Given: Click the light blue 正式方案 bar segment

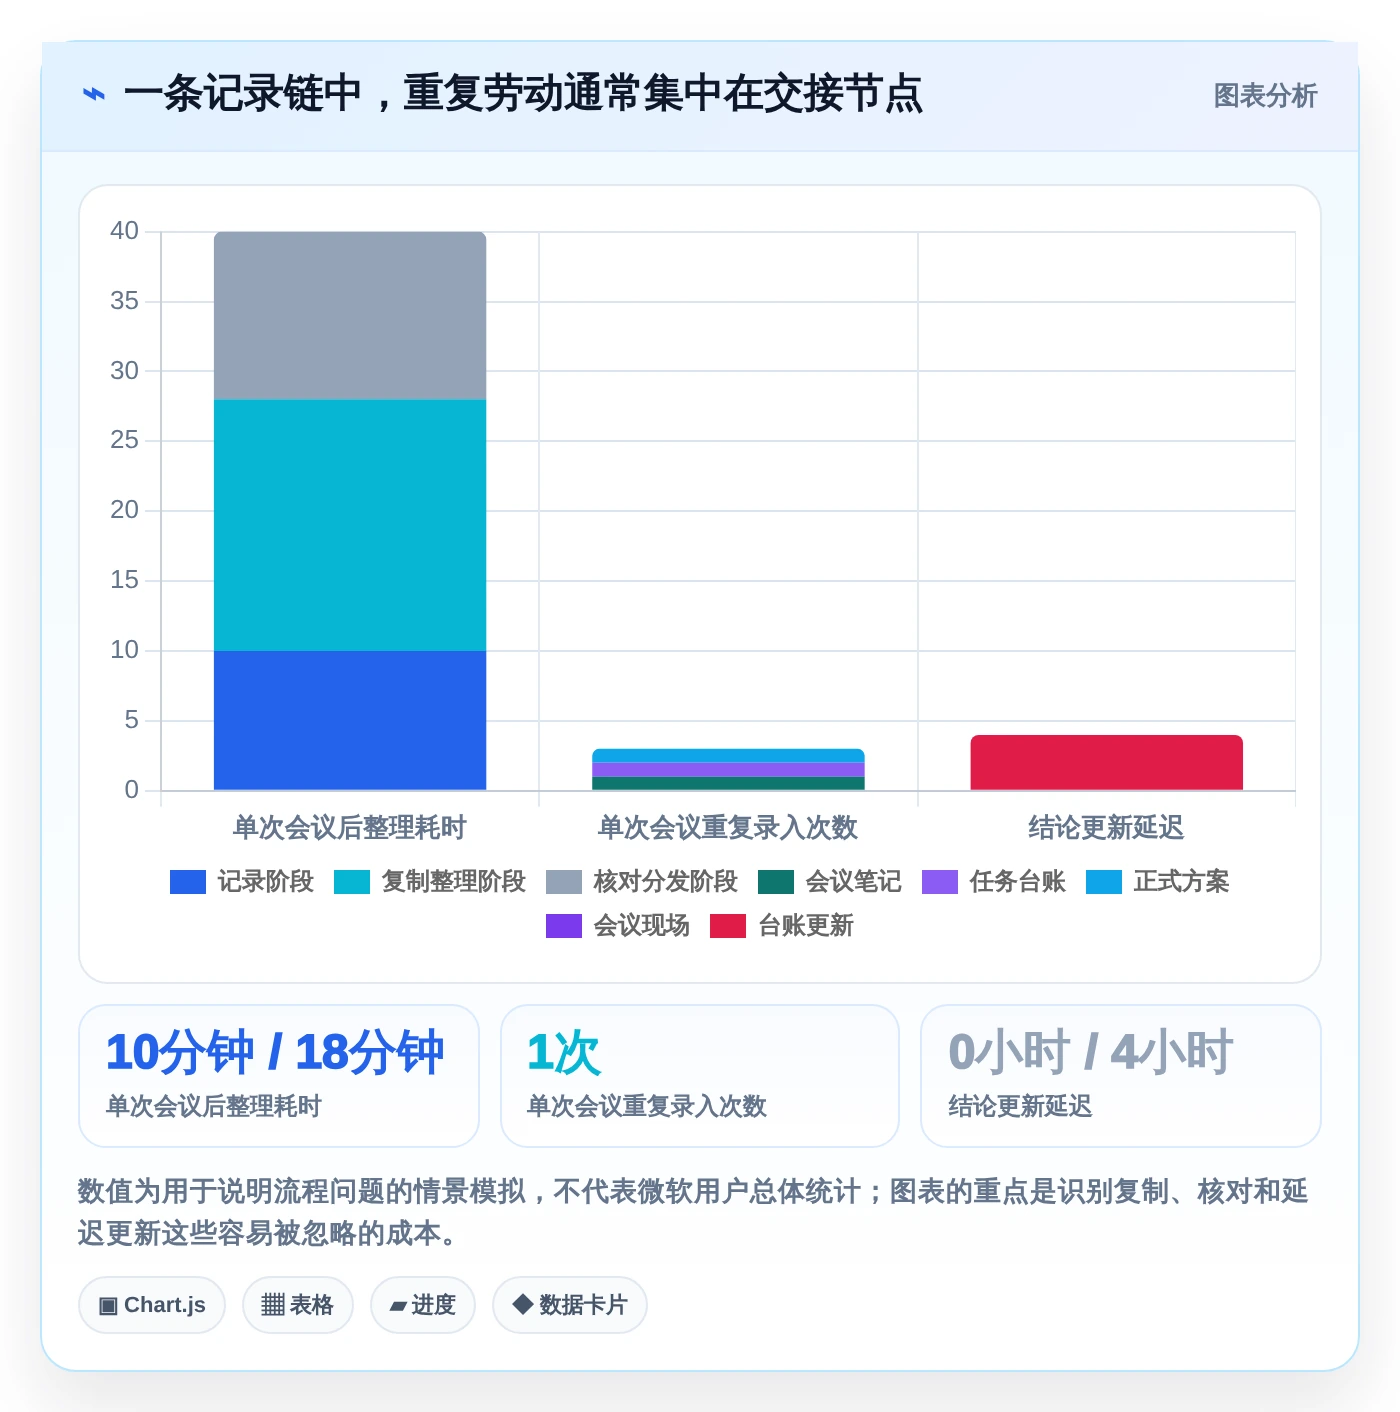Looking at the screenshot, I should [x=728, y=755].
